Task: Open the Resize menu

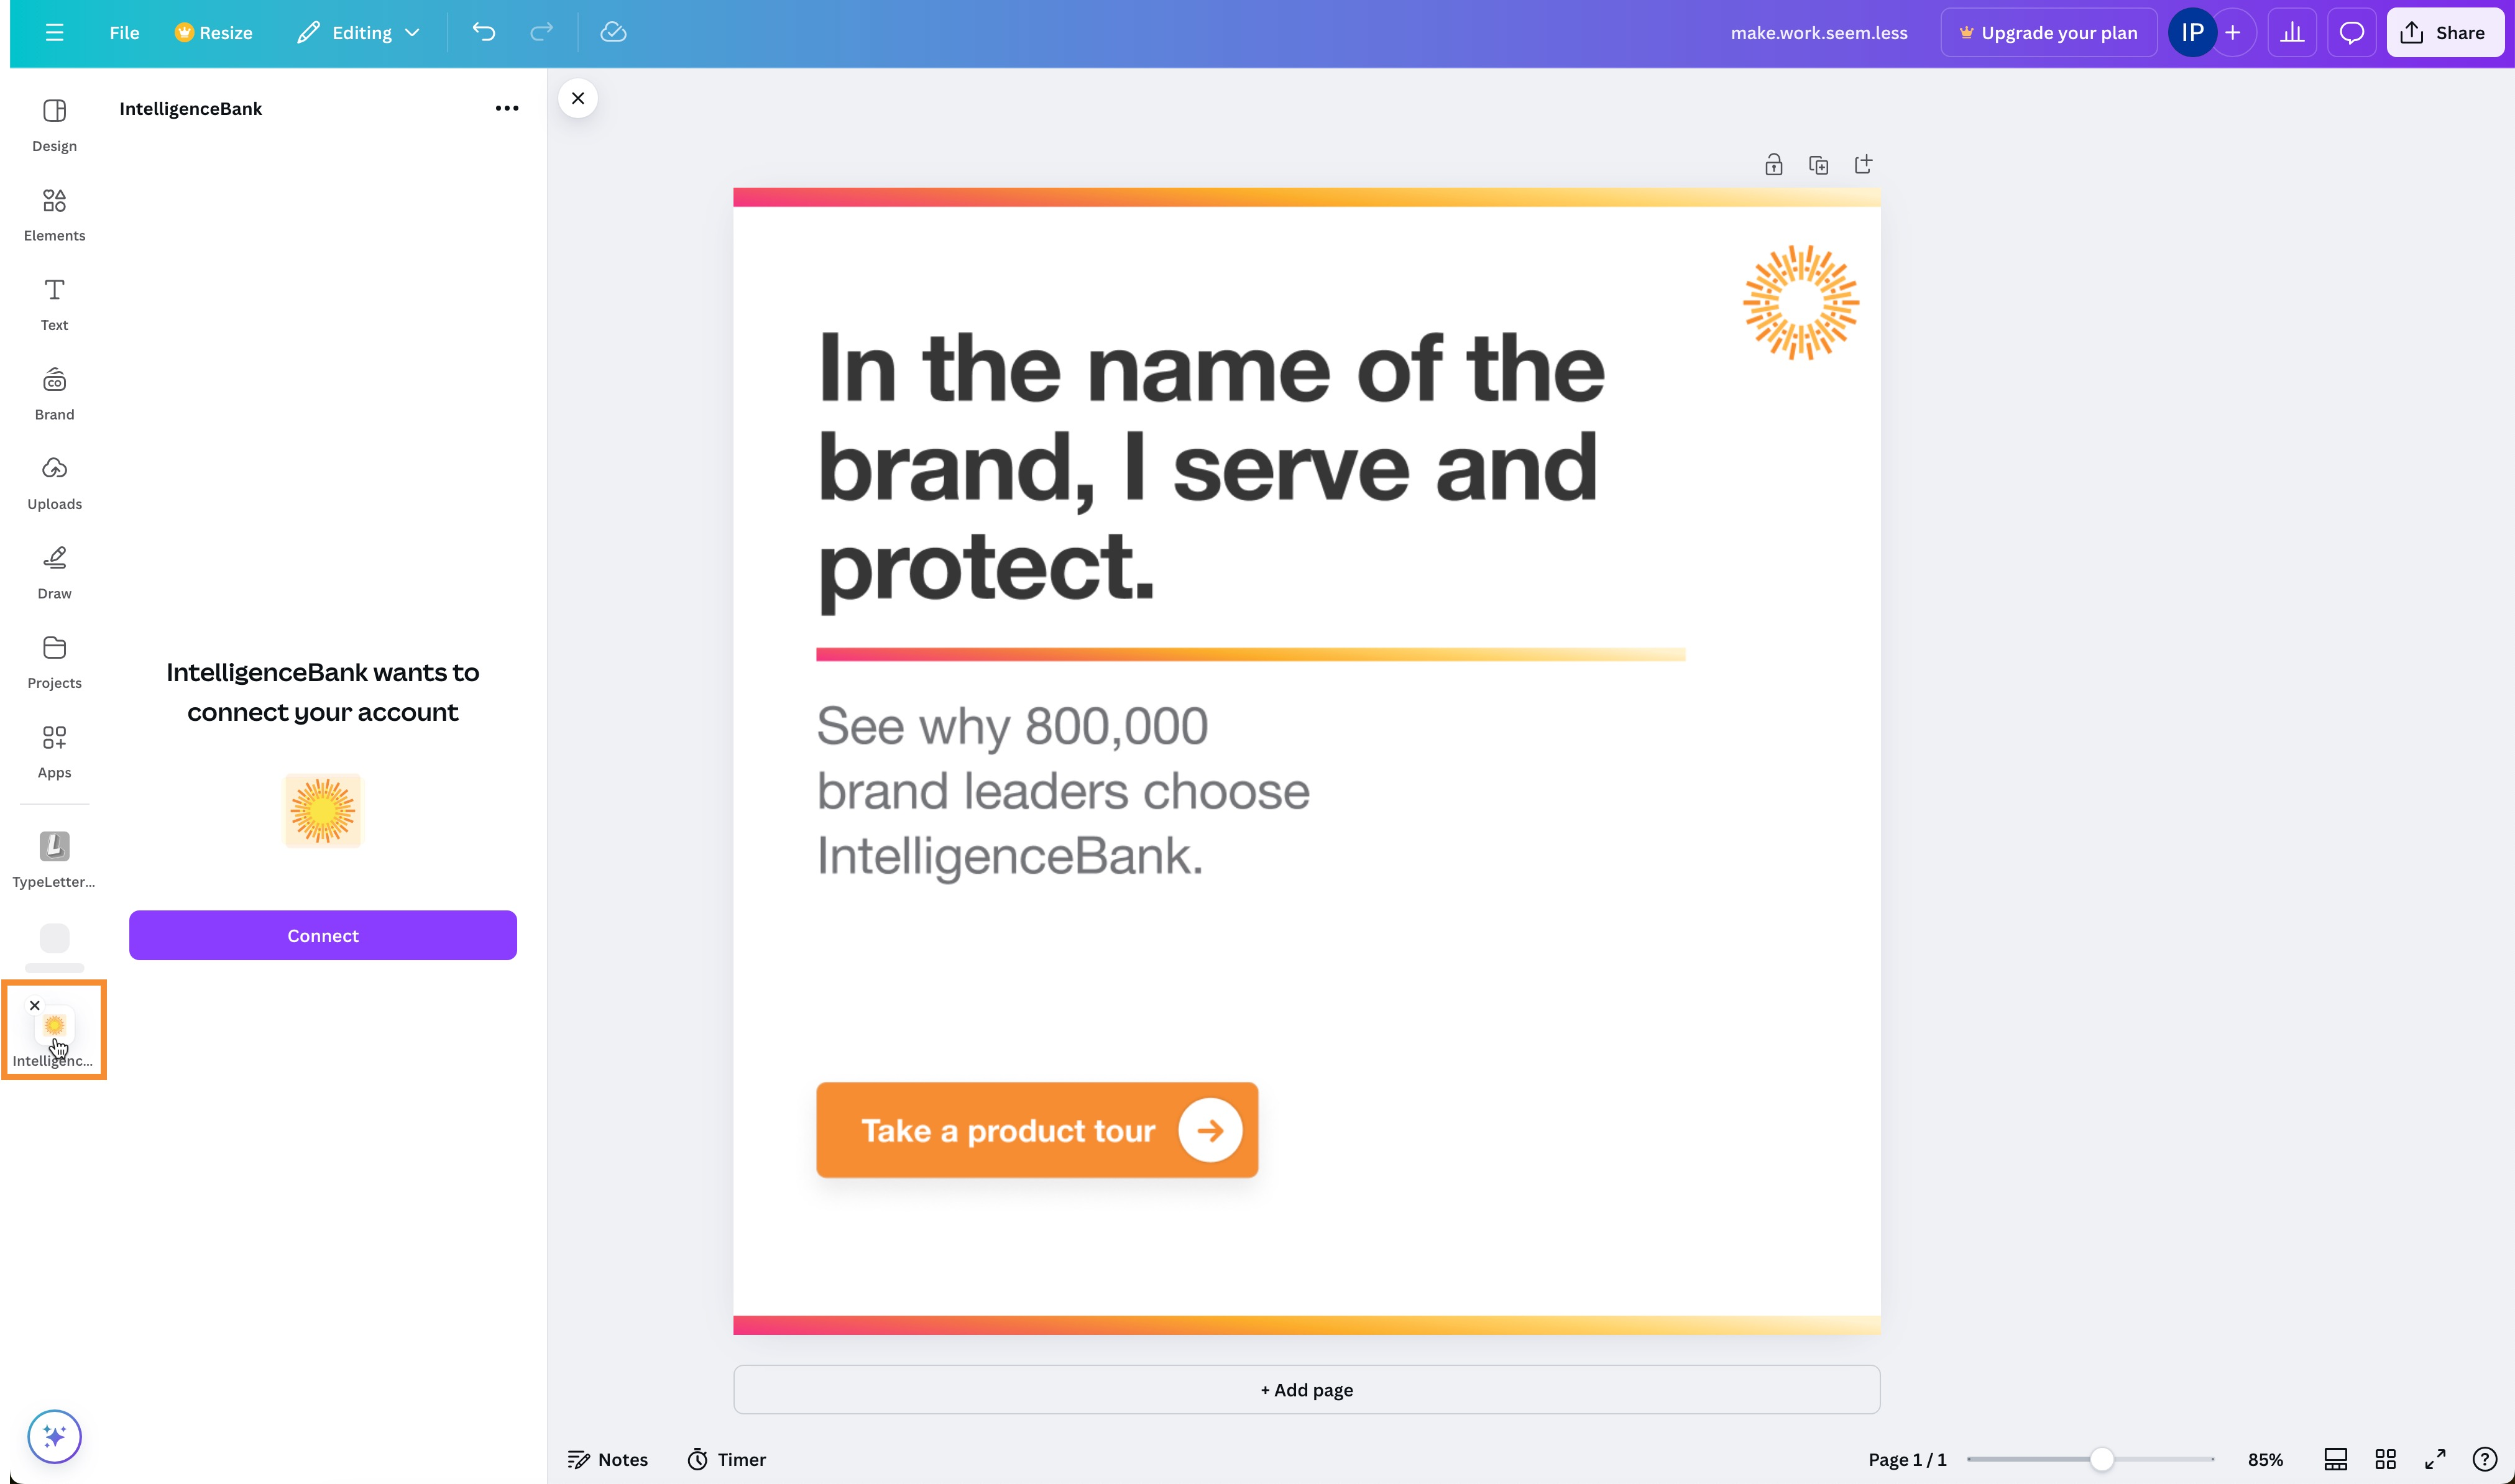Action: (213, 32)
